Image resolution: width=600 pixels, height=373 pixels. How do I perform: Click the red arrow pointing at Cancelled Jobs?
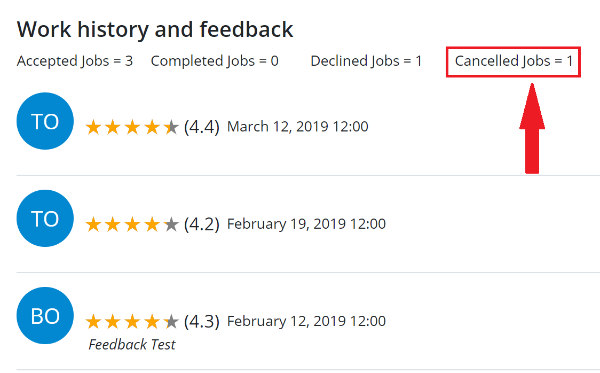pyautogui.click(x=532, y=129)
